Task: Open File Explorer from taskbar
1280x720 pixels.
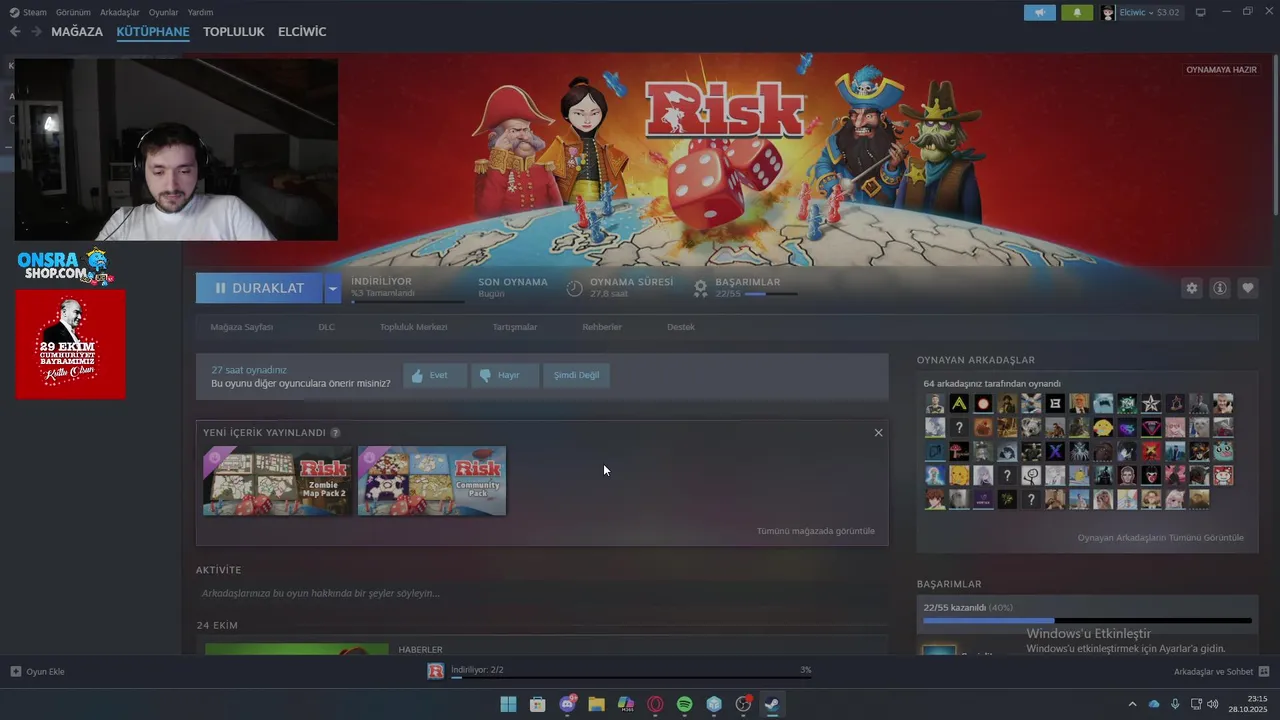Action: [x=597, y=704]
